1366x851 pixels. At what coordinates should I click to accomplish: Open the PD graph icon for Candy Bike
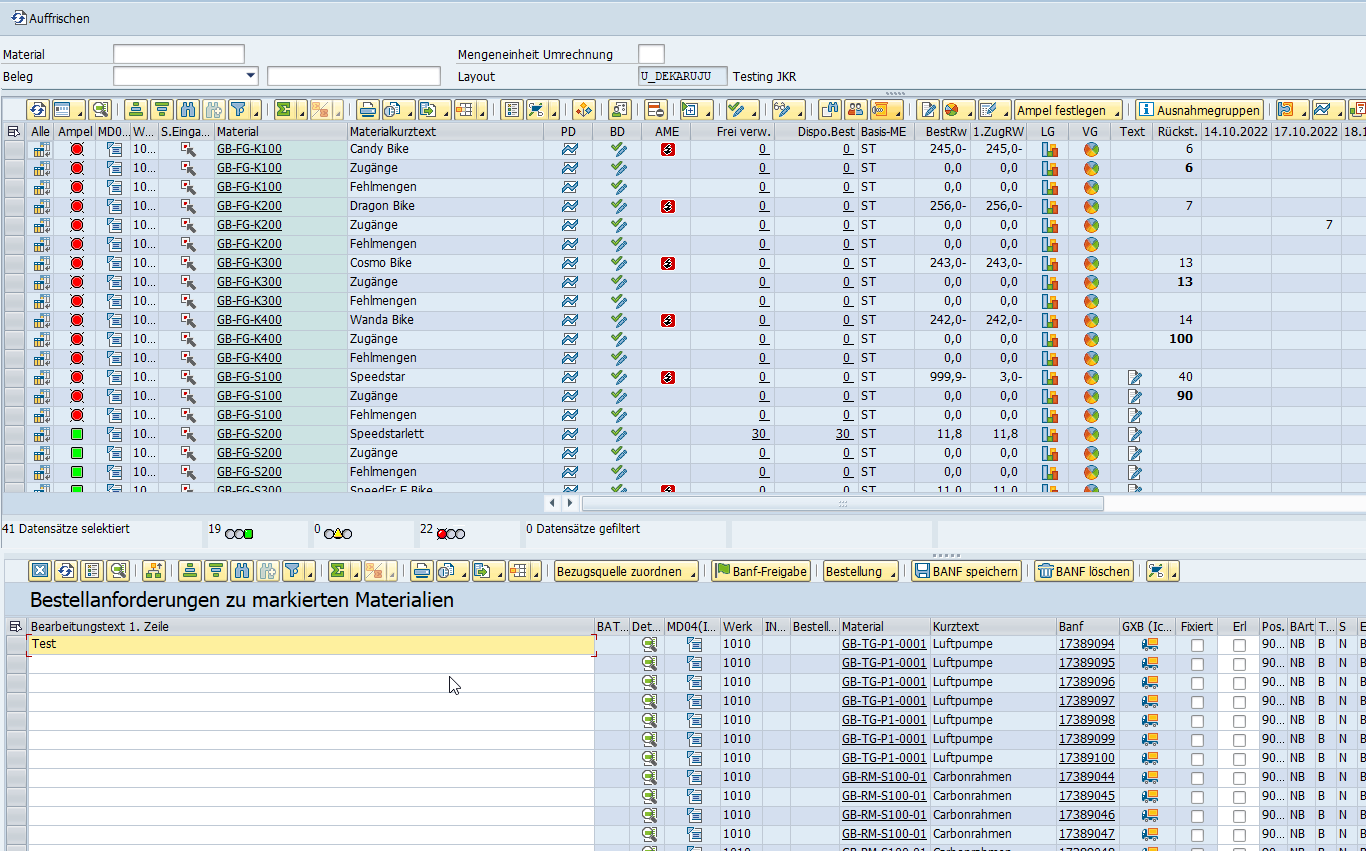(x=569, y=149)
